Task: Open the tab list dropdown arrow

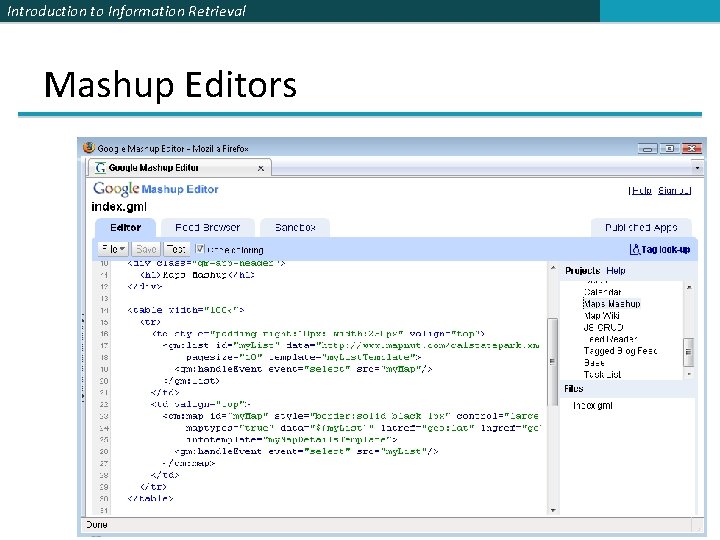Action: pyautogui.click(x=698, y=168)
